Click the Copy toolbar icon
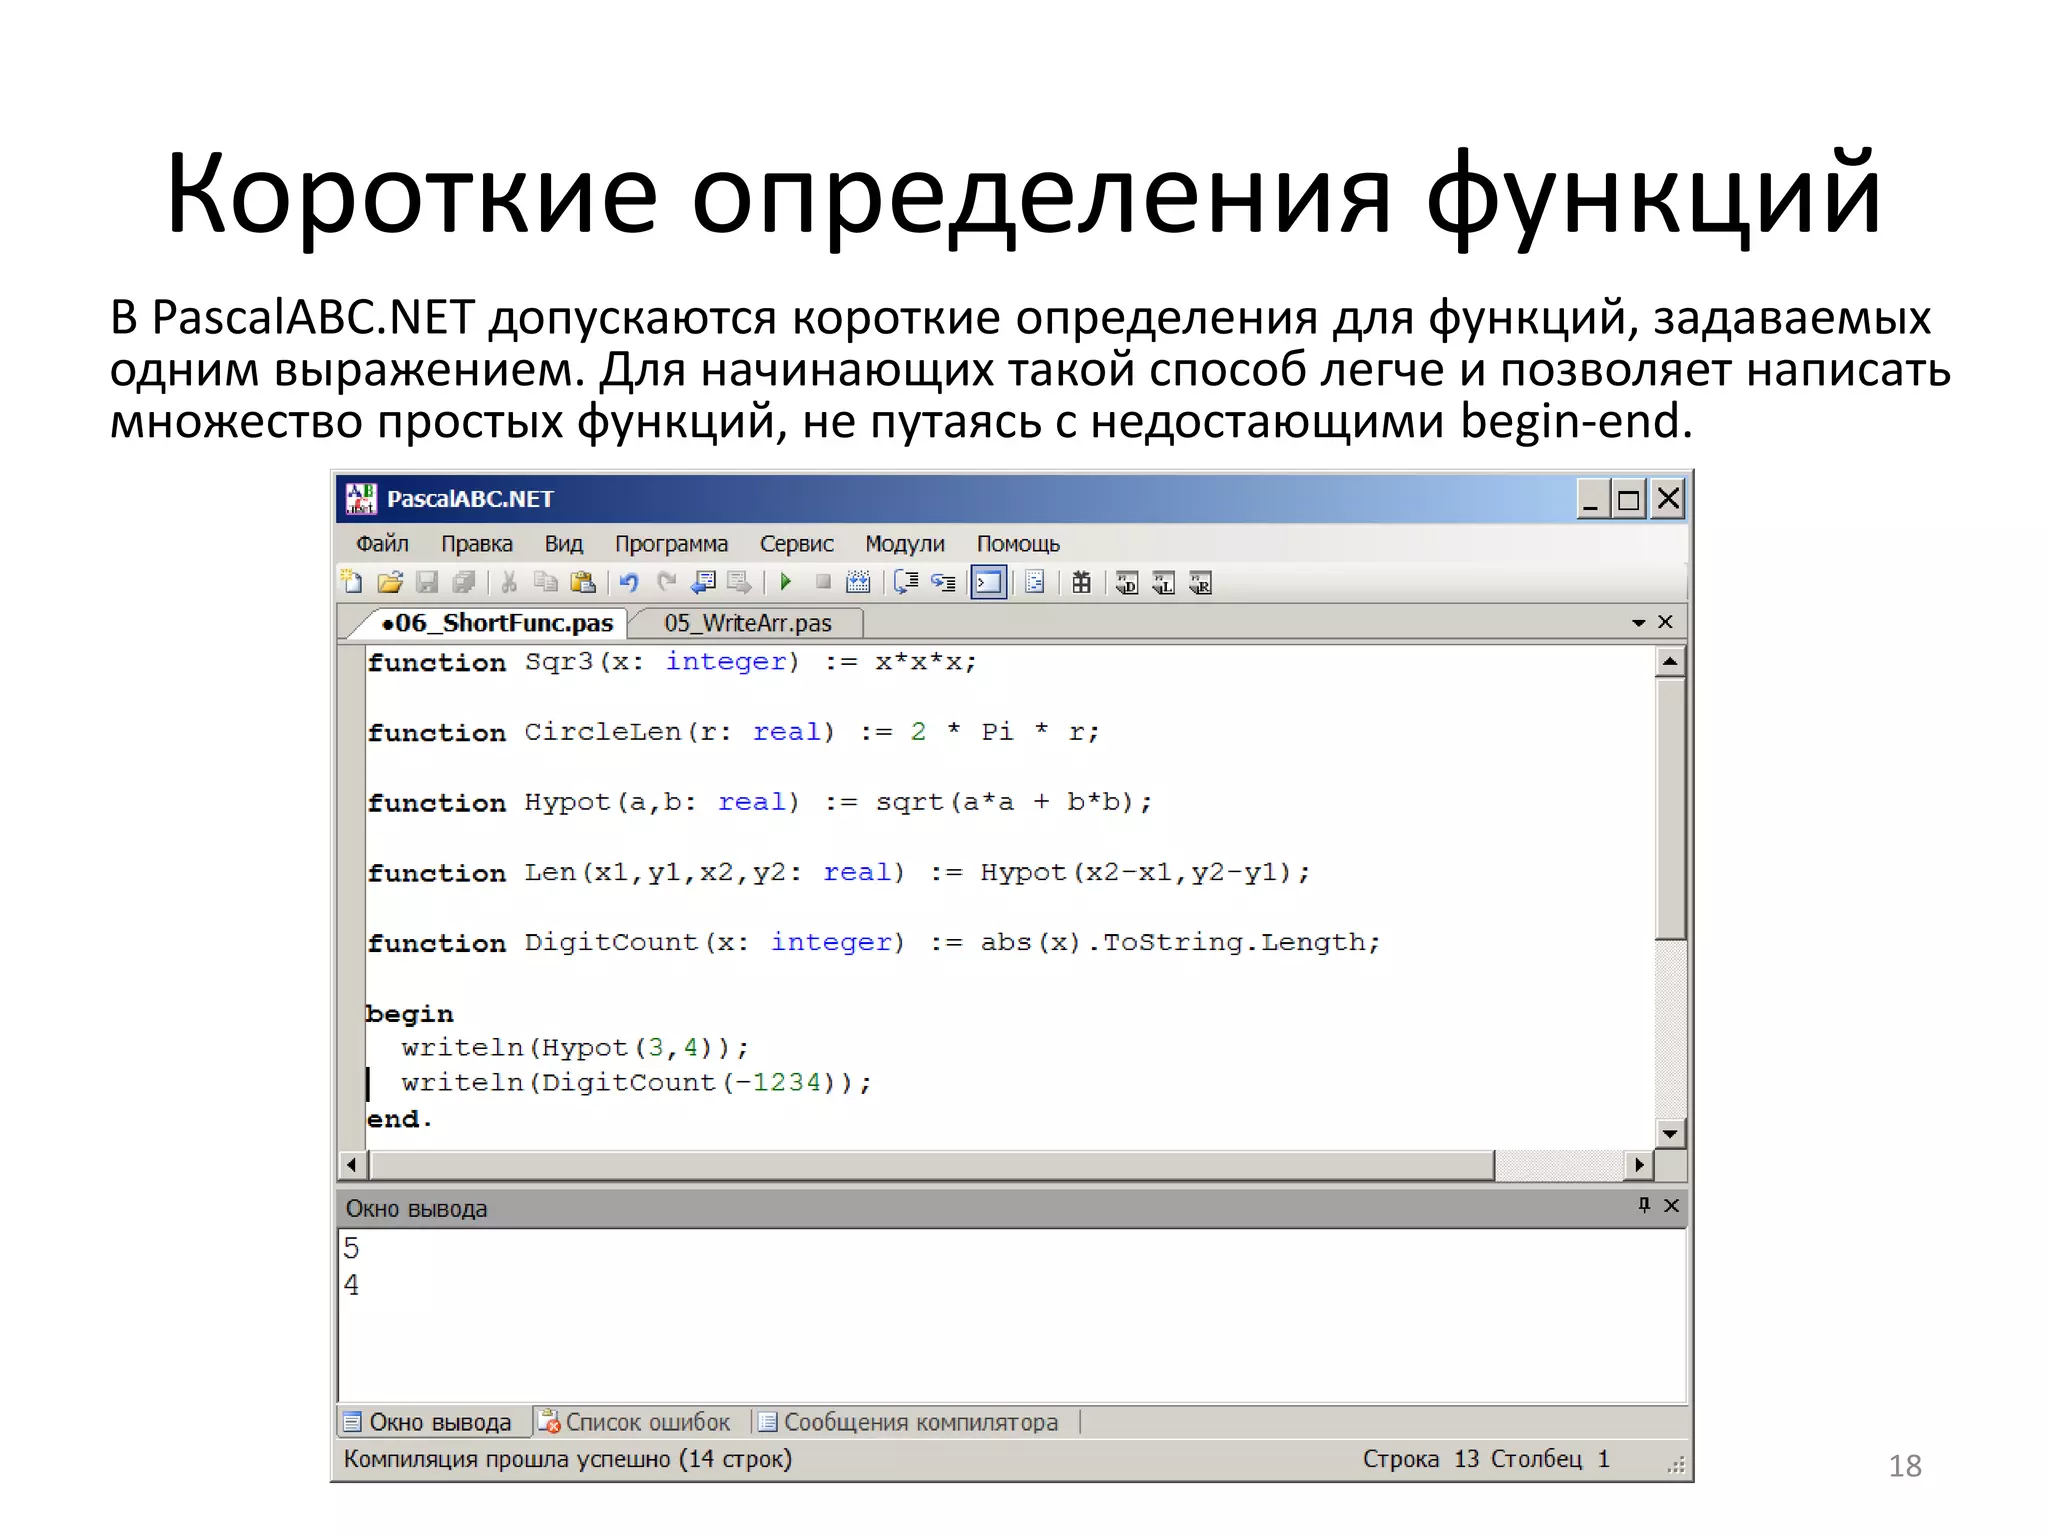This screenshot has width=2048, height=1536. [546, 582]
